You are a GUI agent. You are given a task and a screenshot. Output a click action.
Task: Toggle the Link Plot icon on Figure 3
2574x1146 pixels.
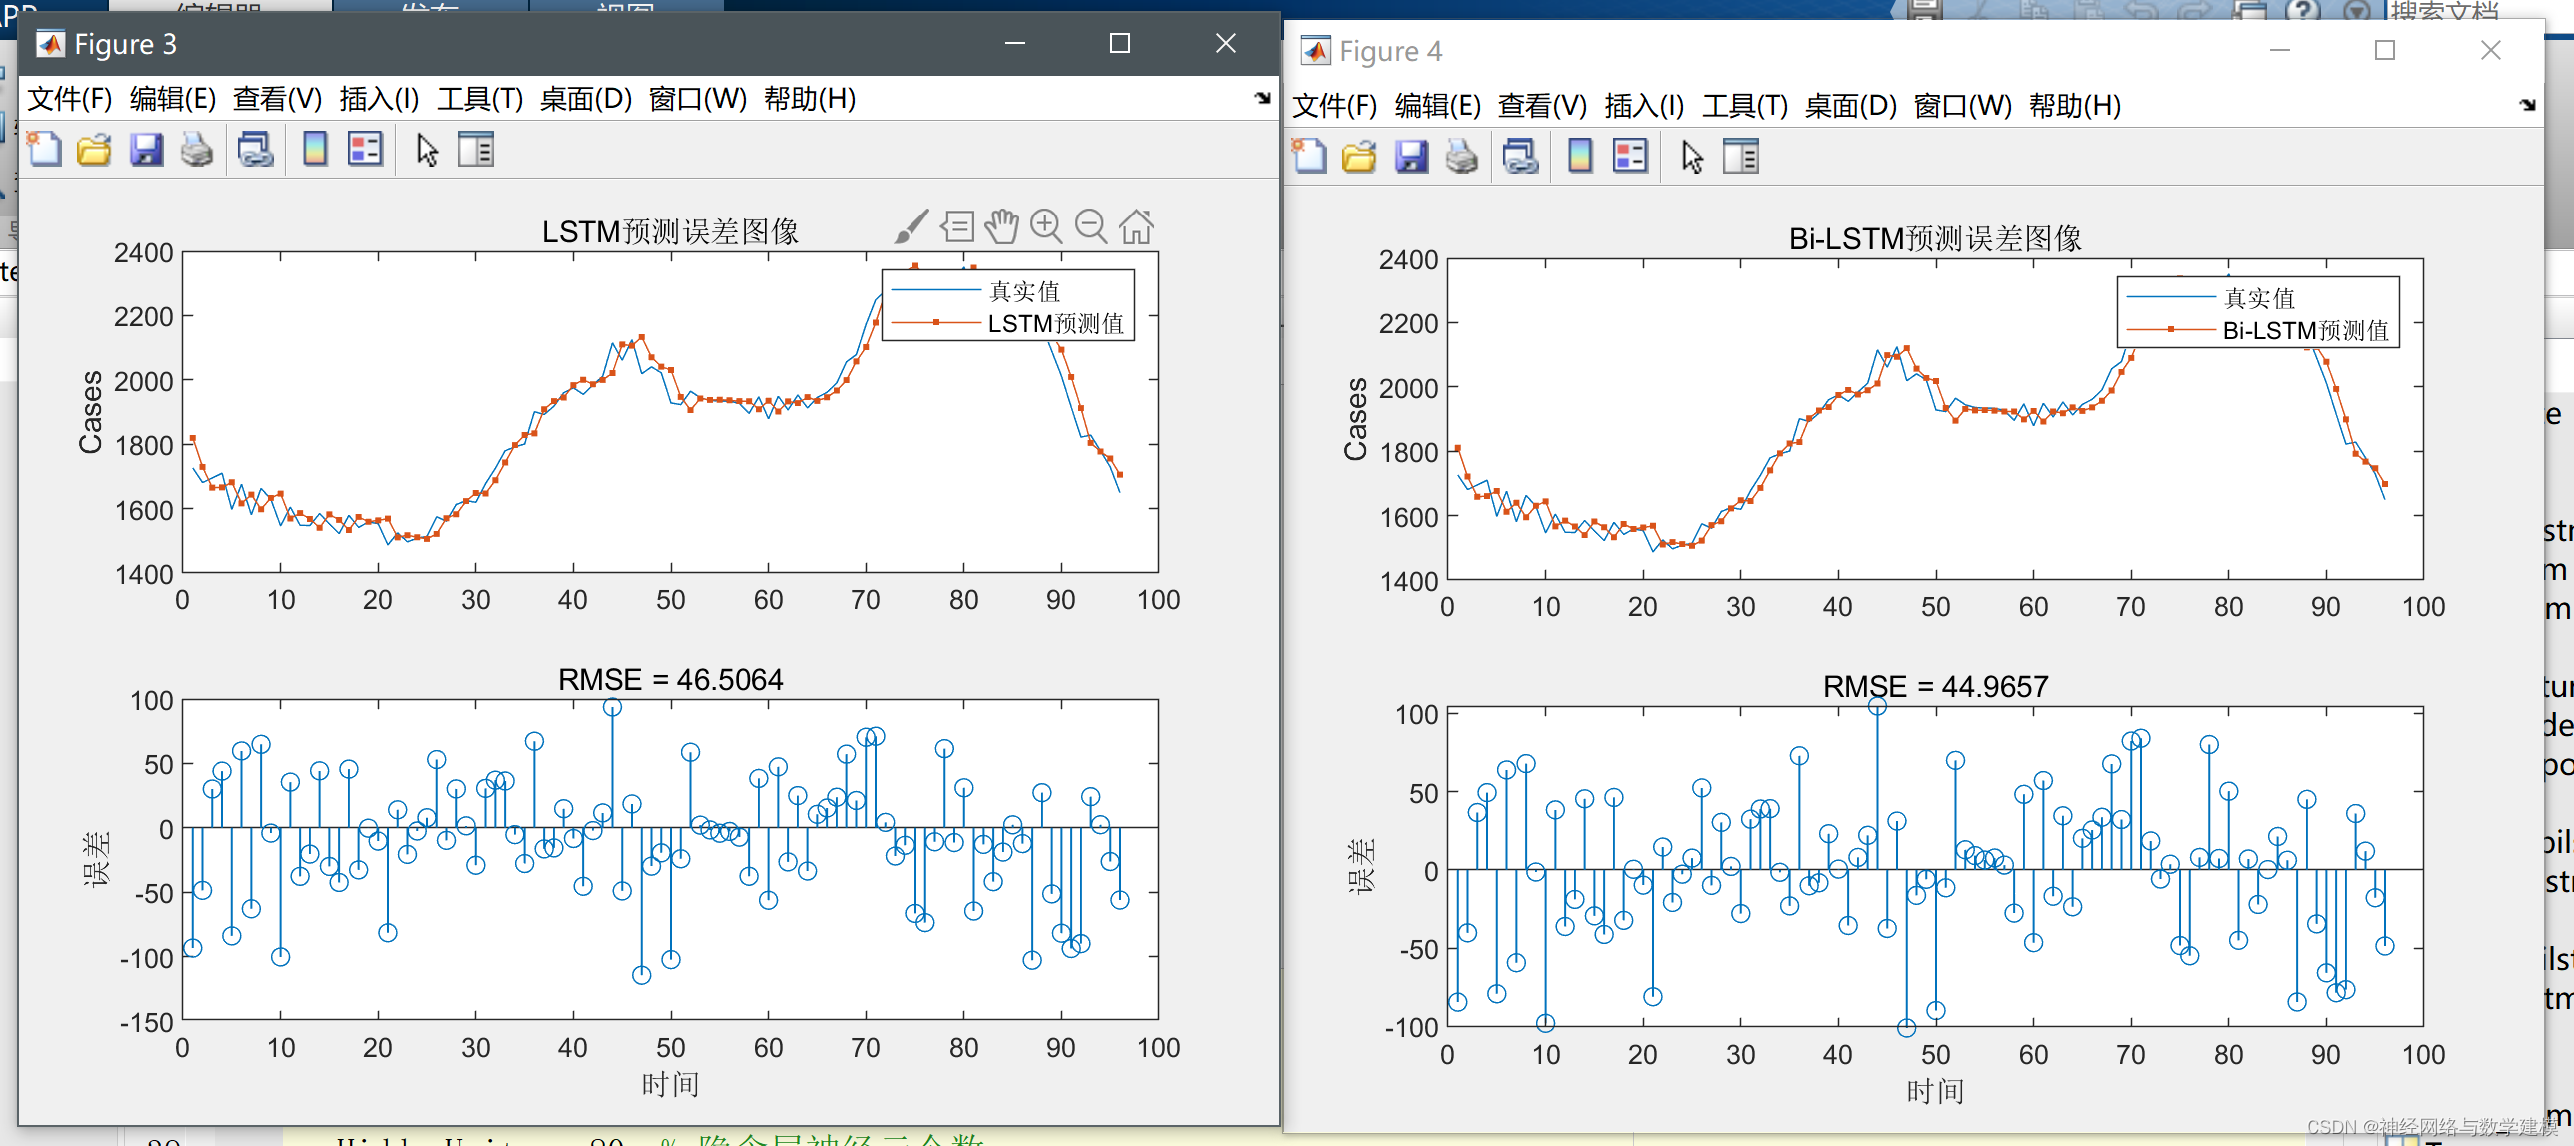(255, 148)
